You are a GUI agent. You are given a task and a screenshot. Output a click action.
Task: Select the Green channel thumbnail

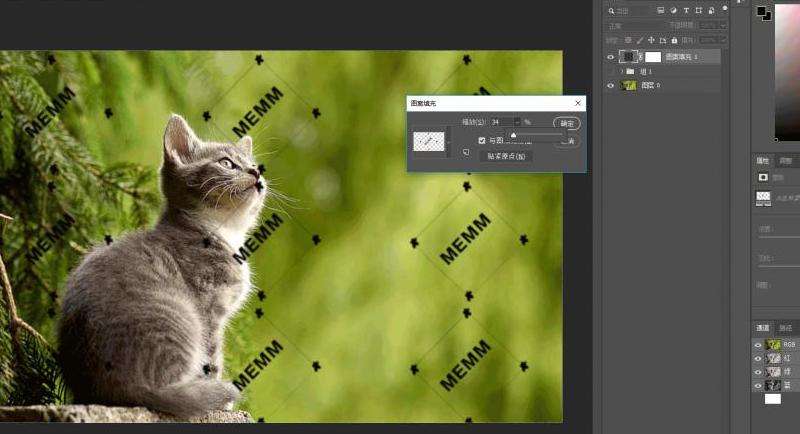pyautogui.click(x=773, y=372)
